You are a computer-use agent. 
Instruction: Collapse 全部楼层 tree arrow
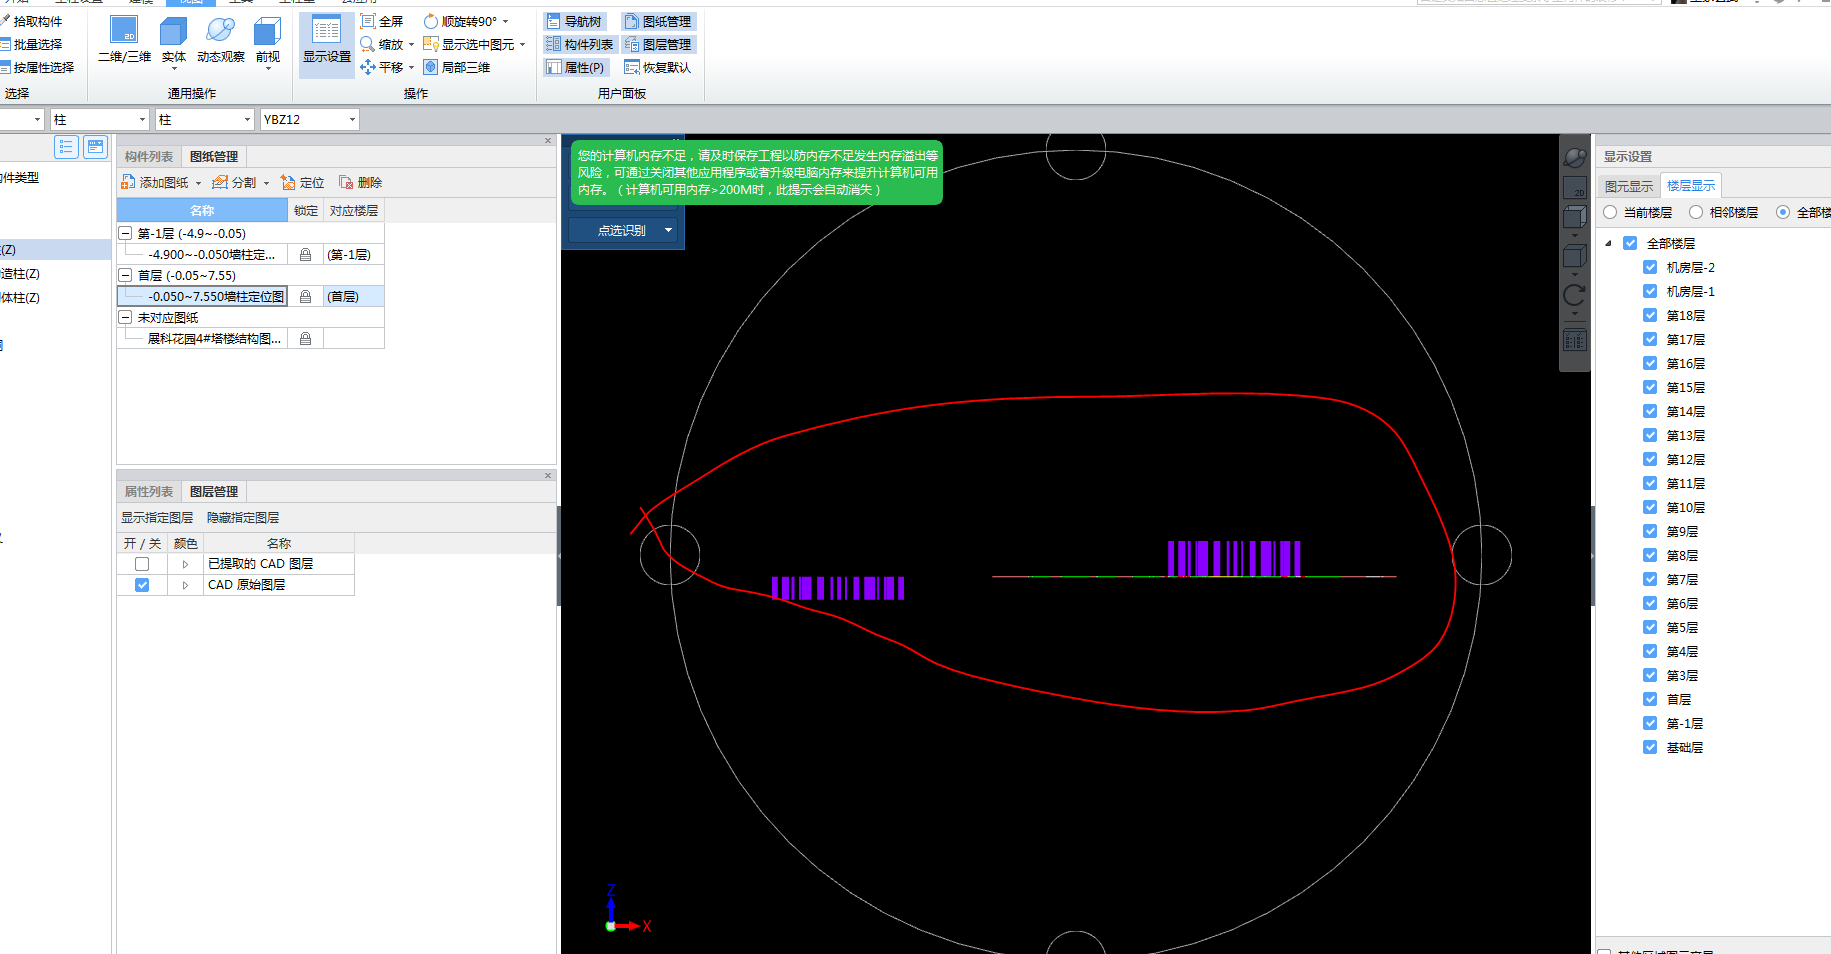pos(1608,243)
